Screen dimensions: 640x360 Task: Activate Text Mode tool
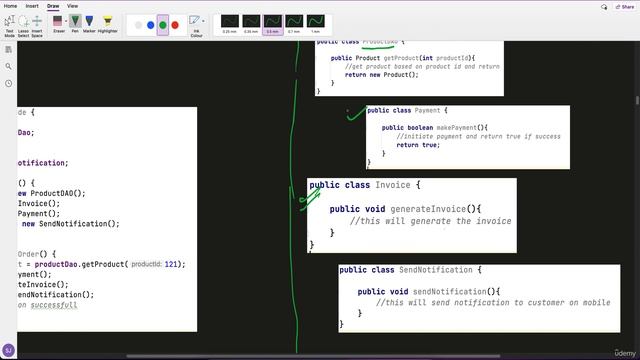(9, 26)
